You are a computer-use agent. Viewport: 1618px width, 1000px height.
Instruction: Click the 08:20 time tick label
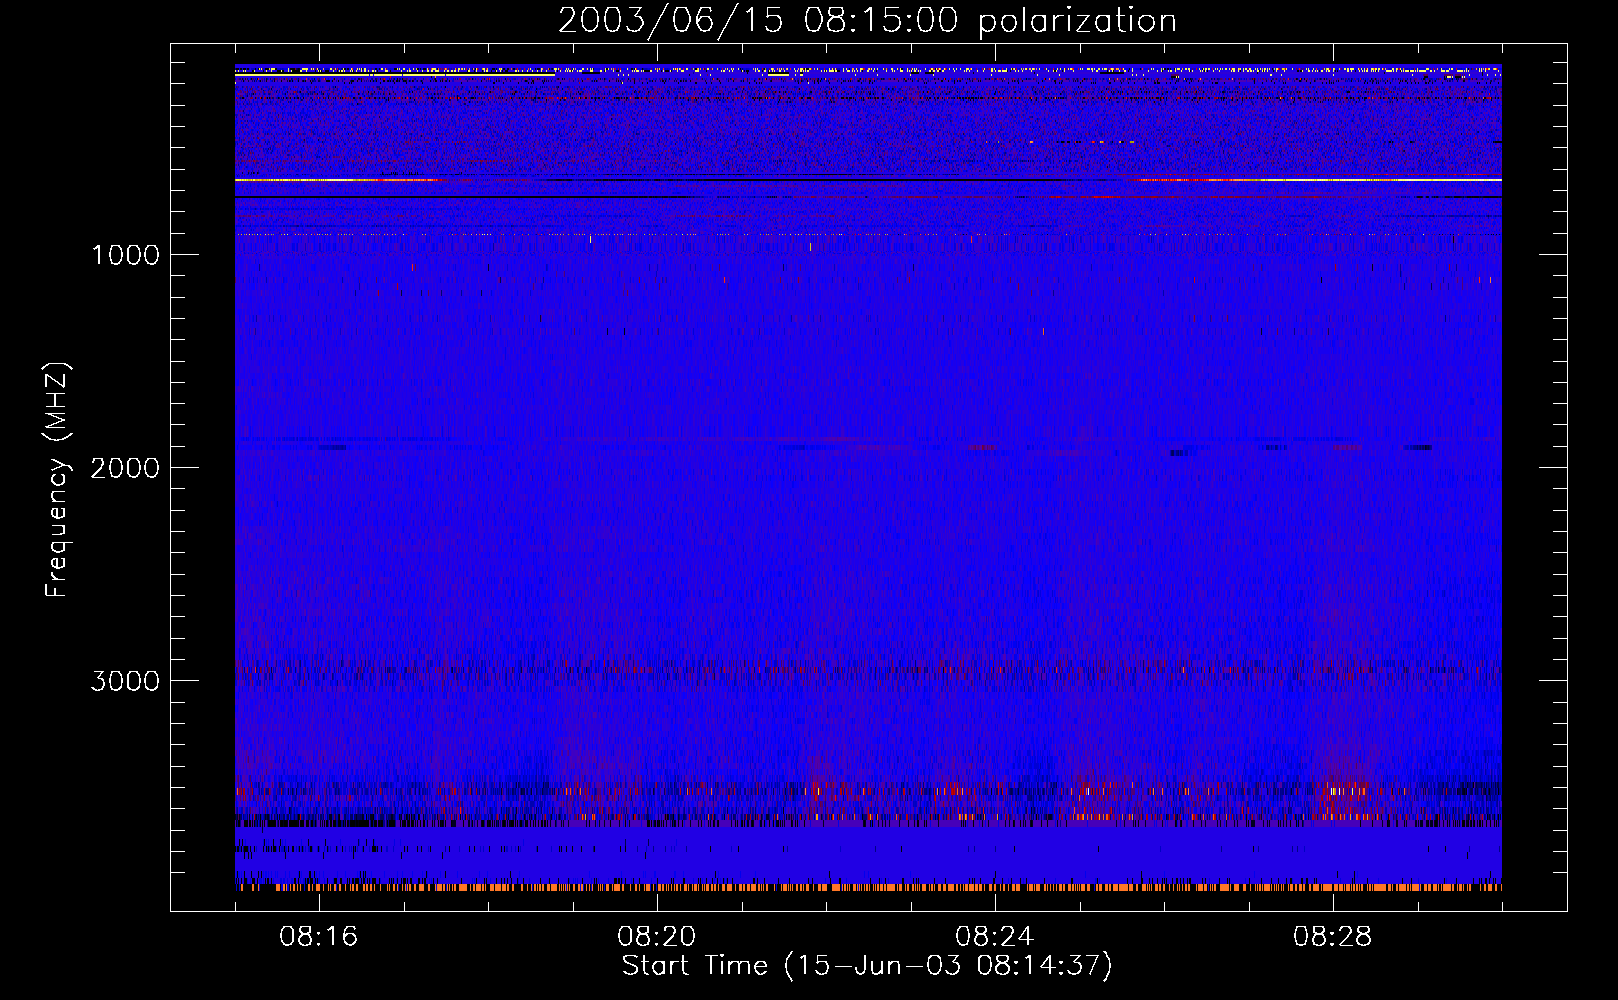click(x=657, y=937)
